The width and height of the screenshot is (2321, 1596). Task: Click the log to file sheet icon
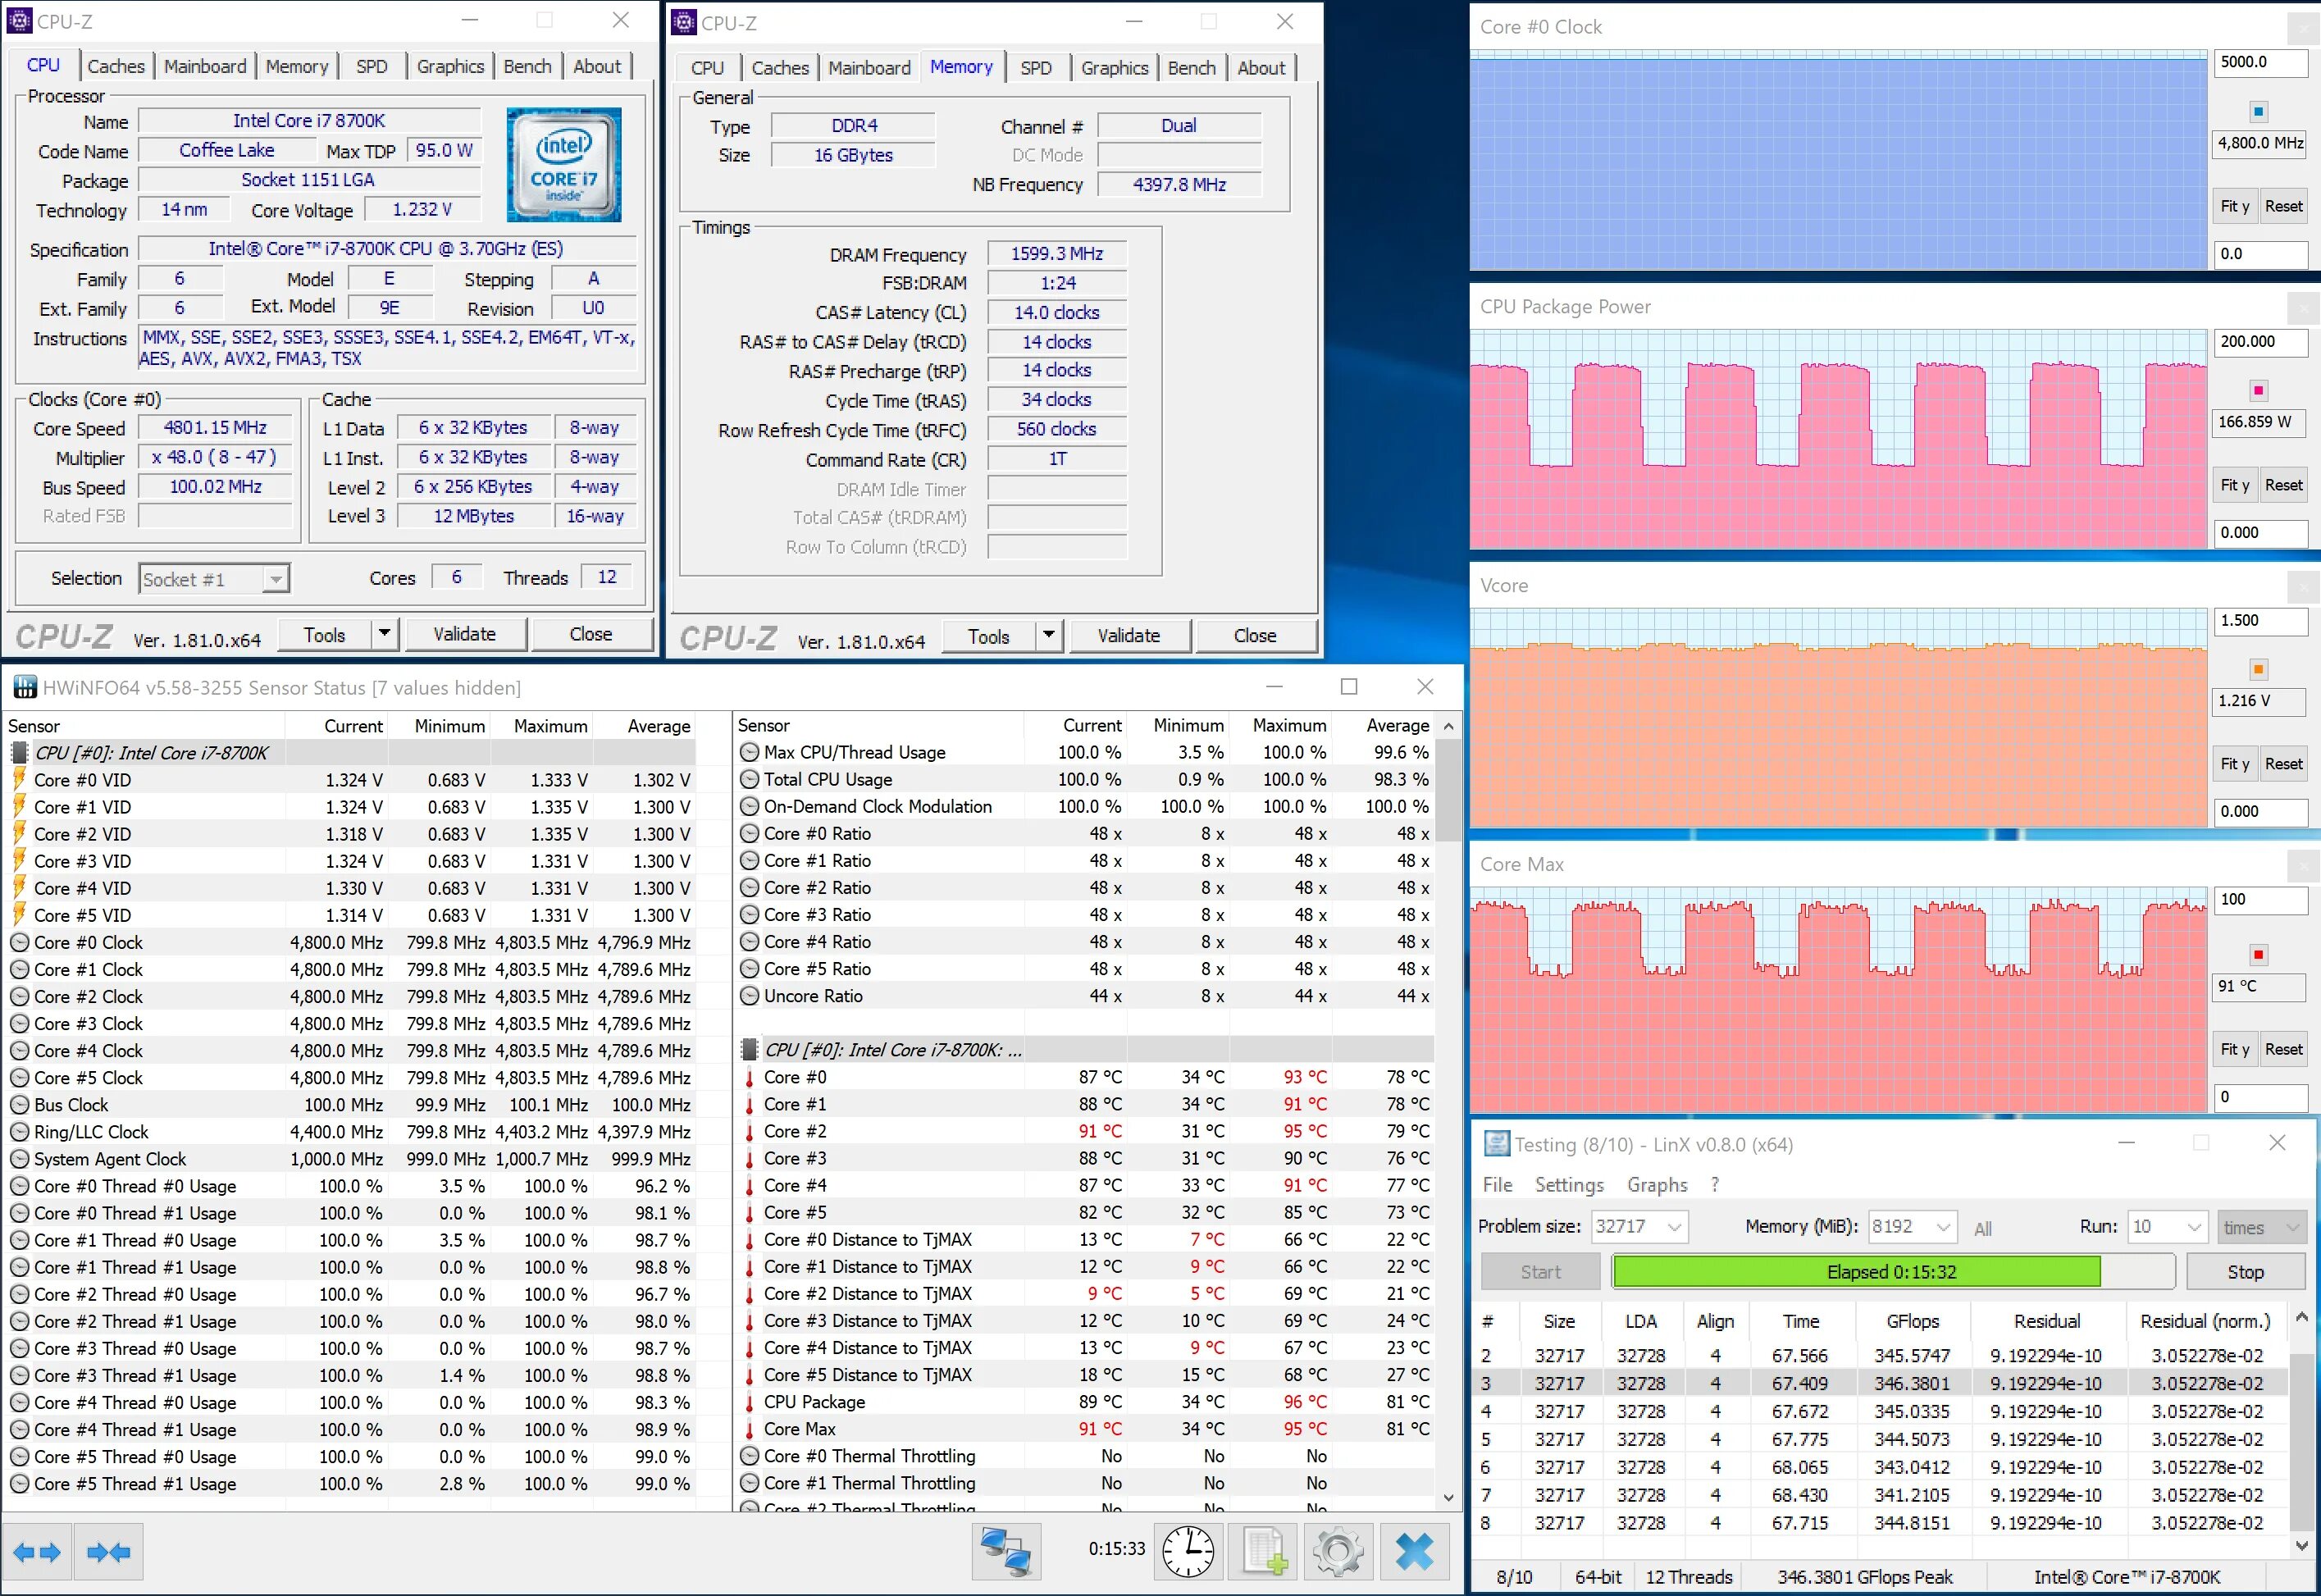(1264, 1551)
